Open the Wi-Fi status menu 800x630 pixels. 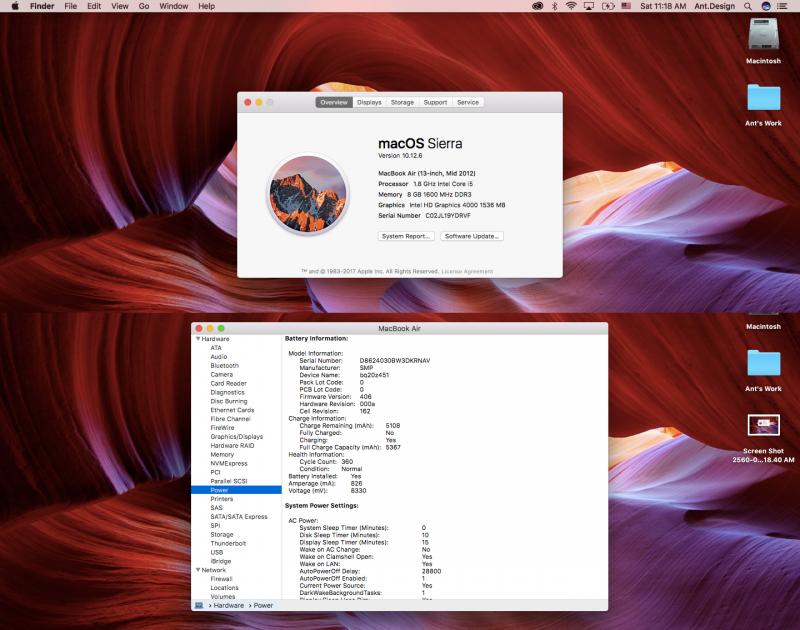tap(571, 6)
